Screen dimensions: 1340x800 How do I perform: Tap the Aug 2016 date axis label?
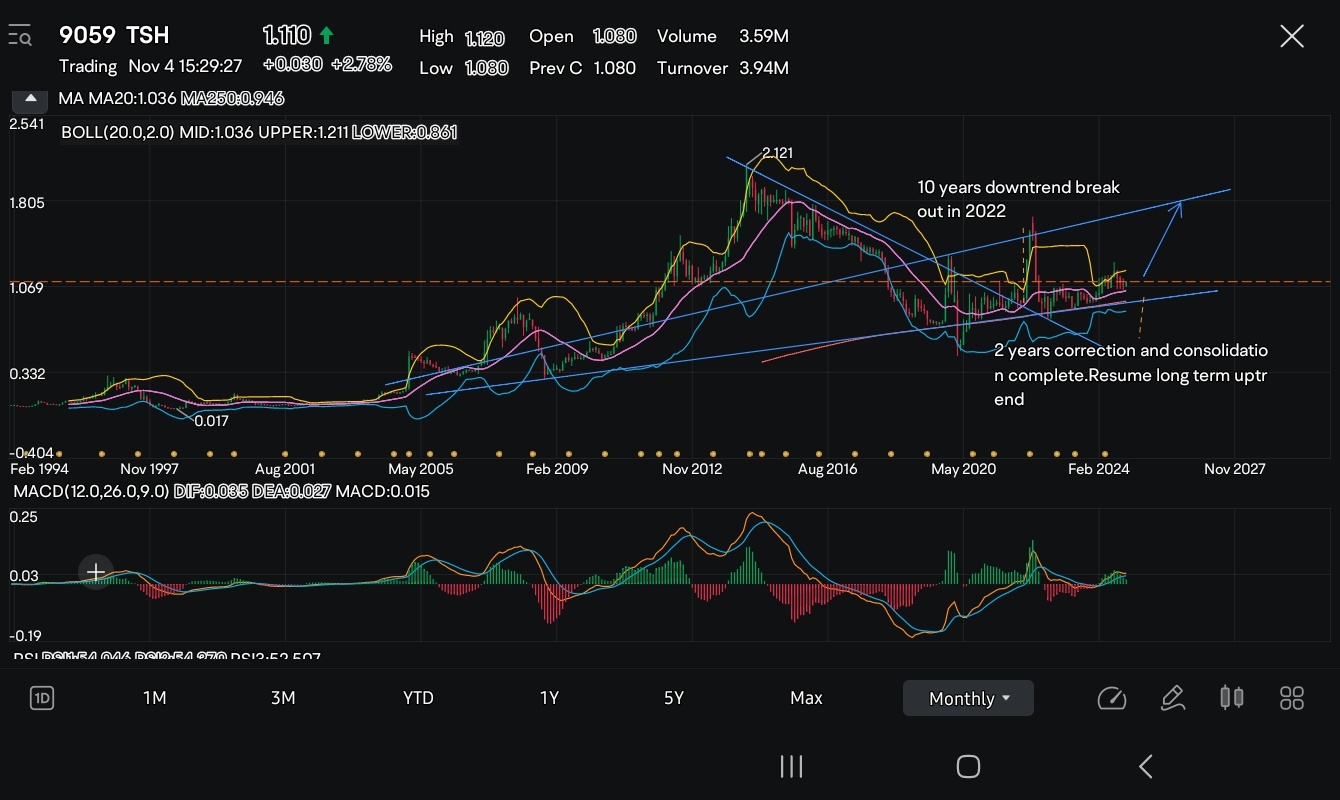tap(827, 469)
